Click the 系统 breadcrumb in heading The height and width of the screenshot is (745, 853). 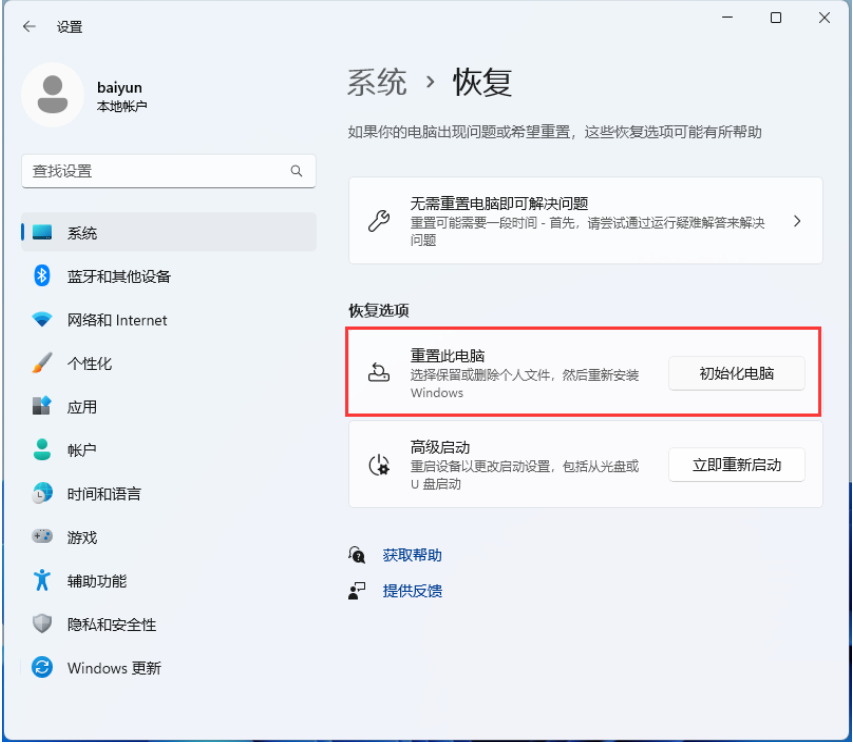click(x=377, y=83)
